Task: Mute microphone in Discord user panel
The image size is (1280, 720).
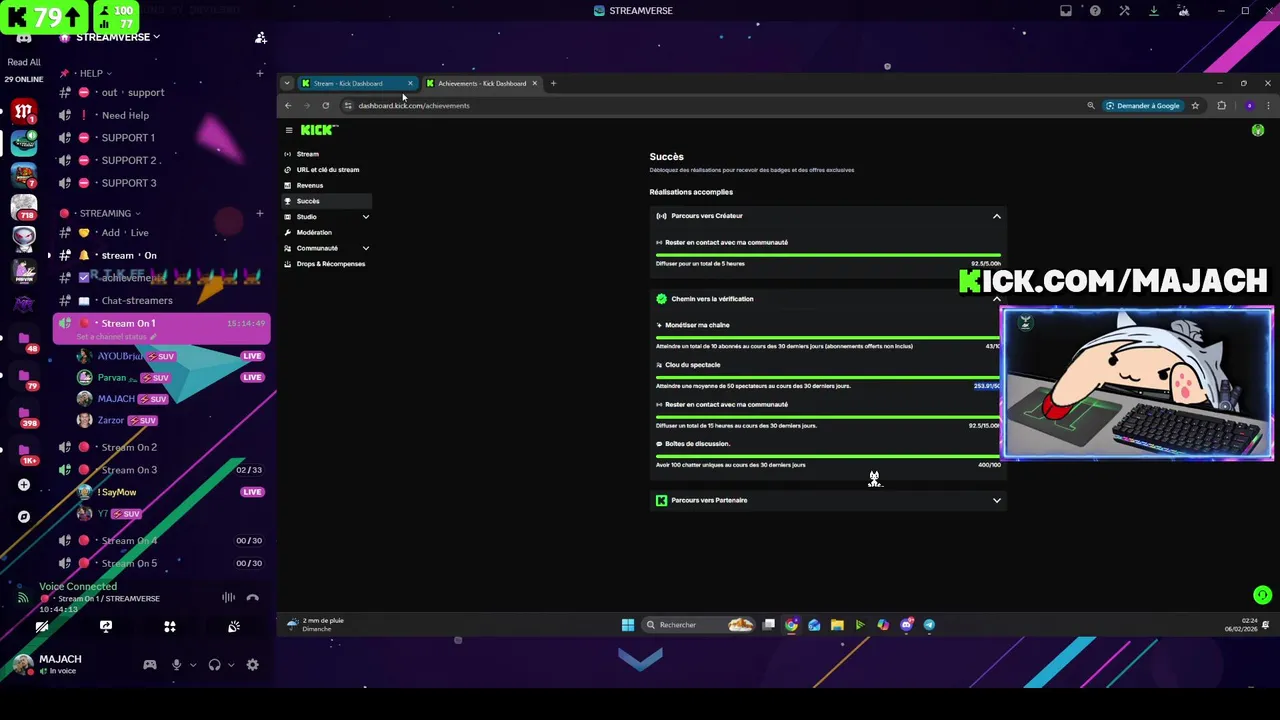Action: tap(177, 665)
